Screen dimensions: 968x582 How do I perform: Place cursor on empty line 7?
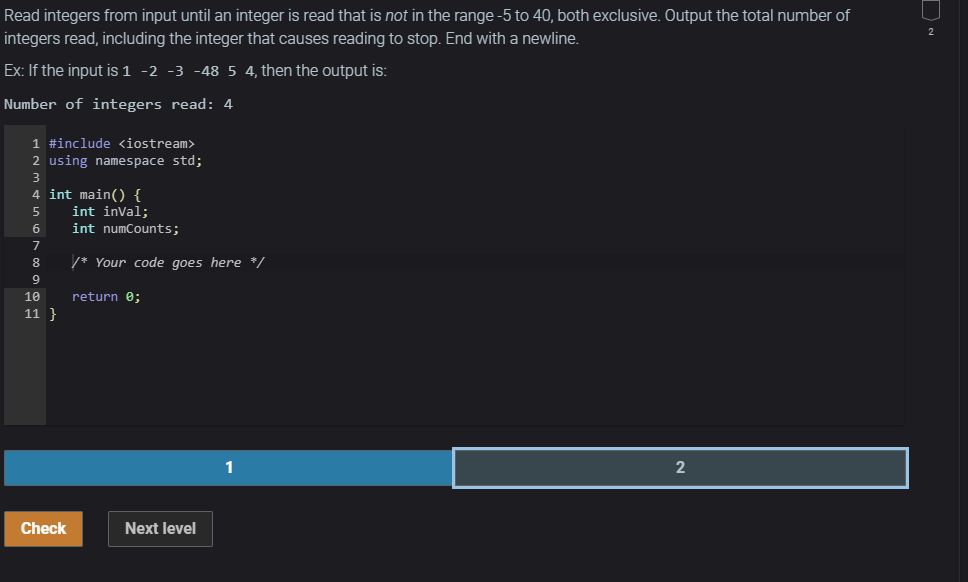click(x=475, y=246)
